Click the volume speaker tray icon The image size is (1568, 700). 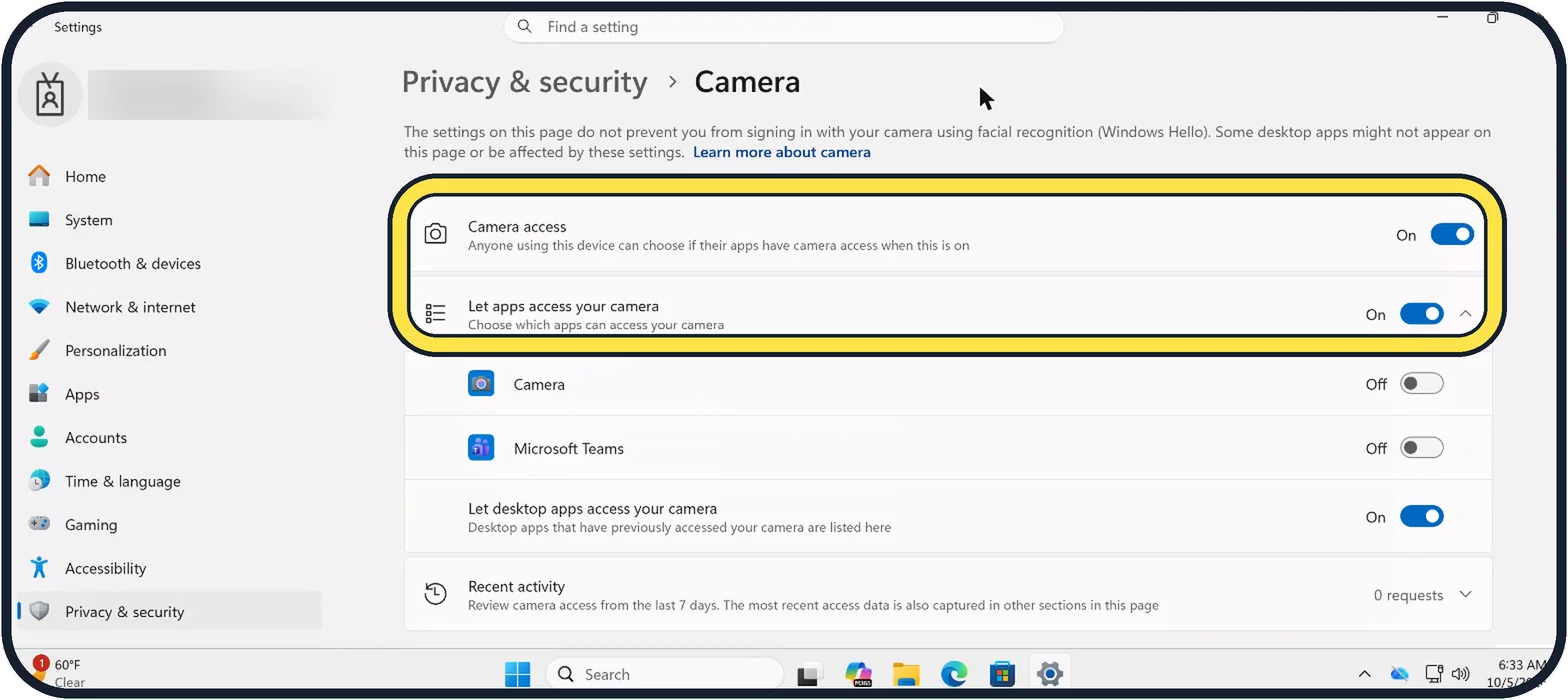tap(1460, 674)
